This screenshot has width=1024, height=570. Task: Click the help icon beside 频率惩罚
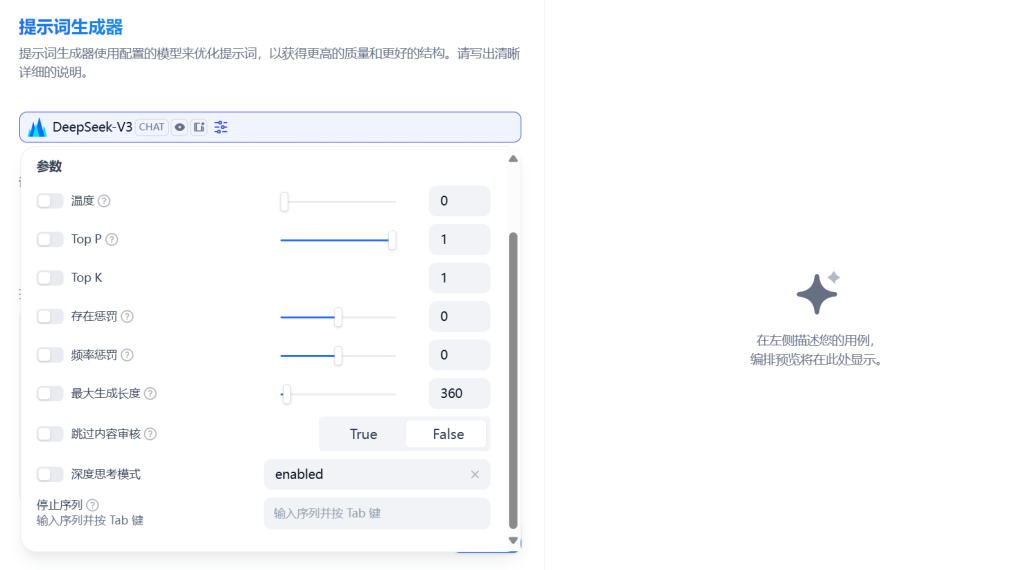[127, 355]
